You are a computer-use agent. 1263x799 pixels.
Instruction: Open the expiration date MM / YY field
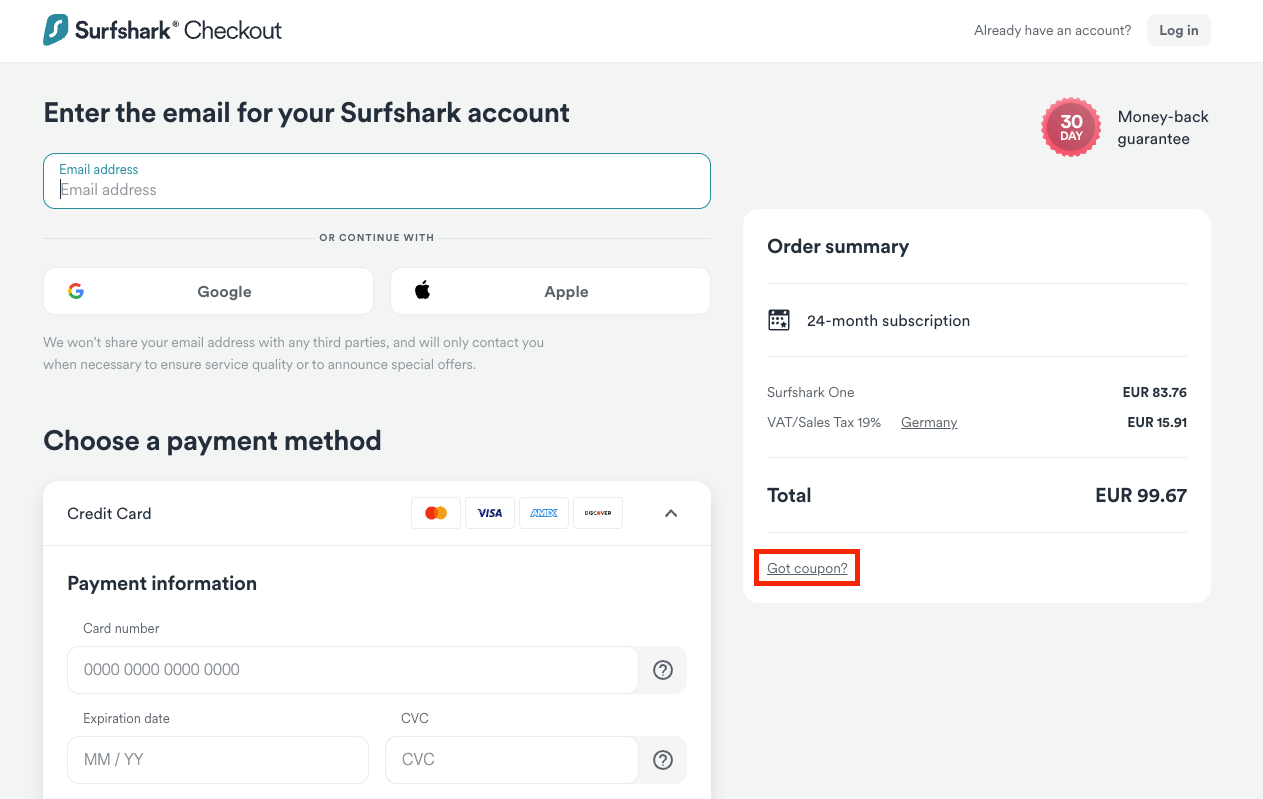pyautogui.click(x=217, y=759)
